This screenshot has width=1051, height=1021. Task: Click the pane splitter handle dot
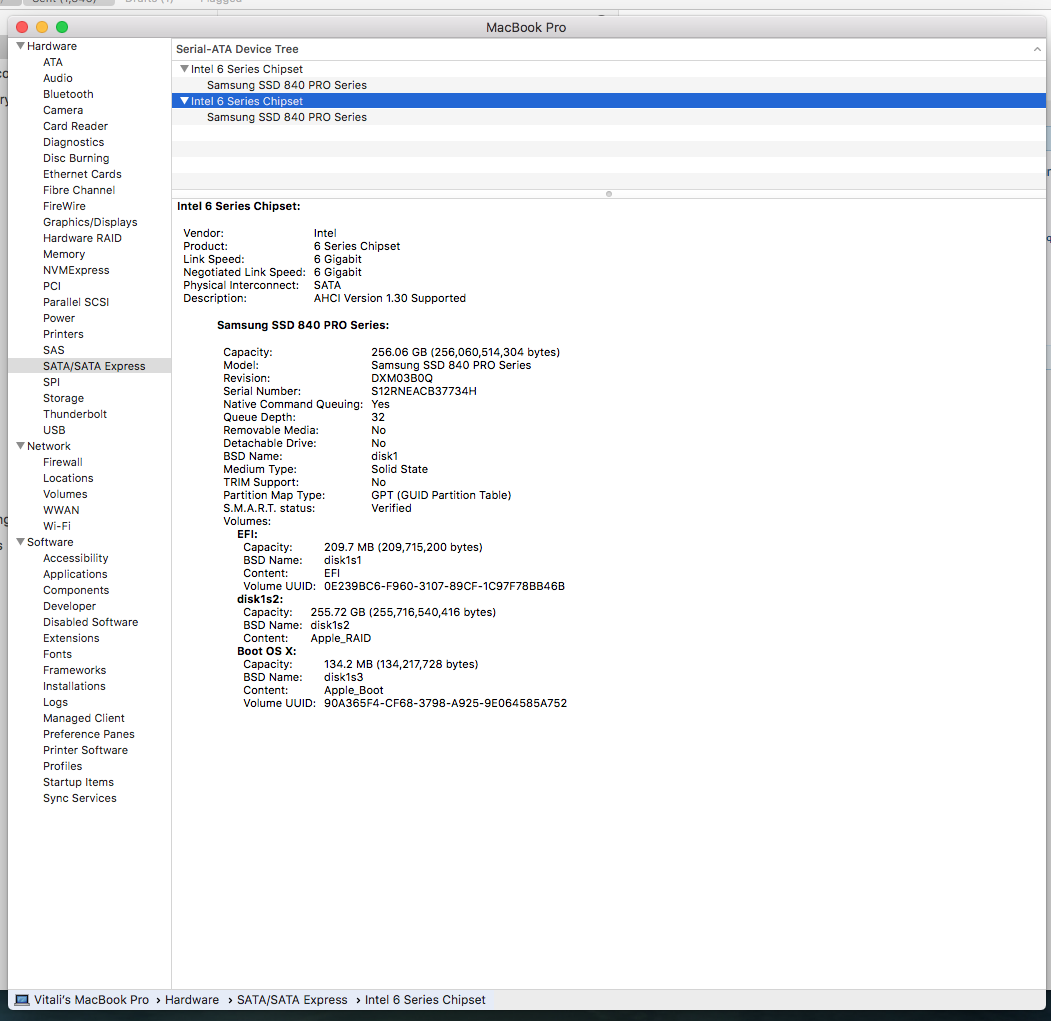(x=609, y=194)
